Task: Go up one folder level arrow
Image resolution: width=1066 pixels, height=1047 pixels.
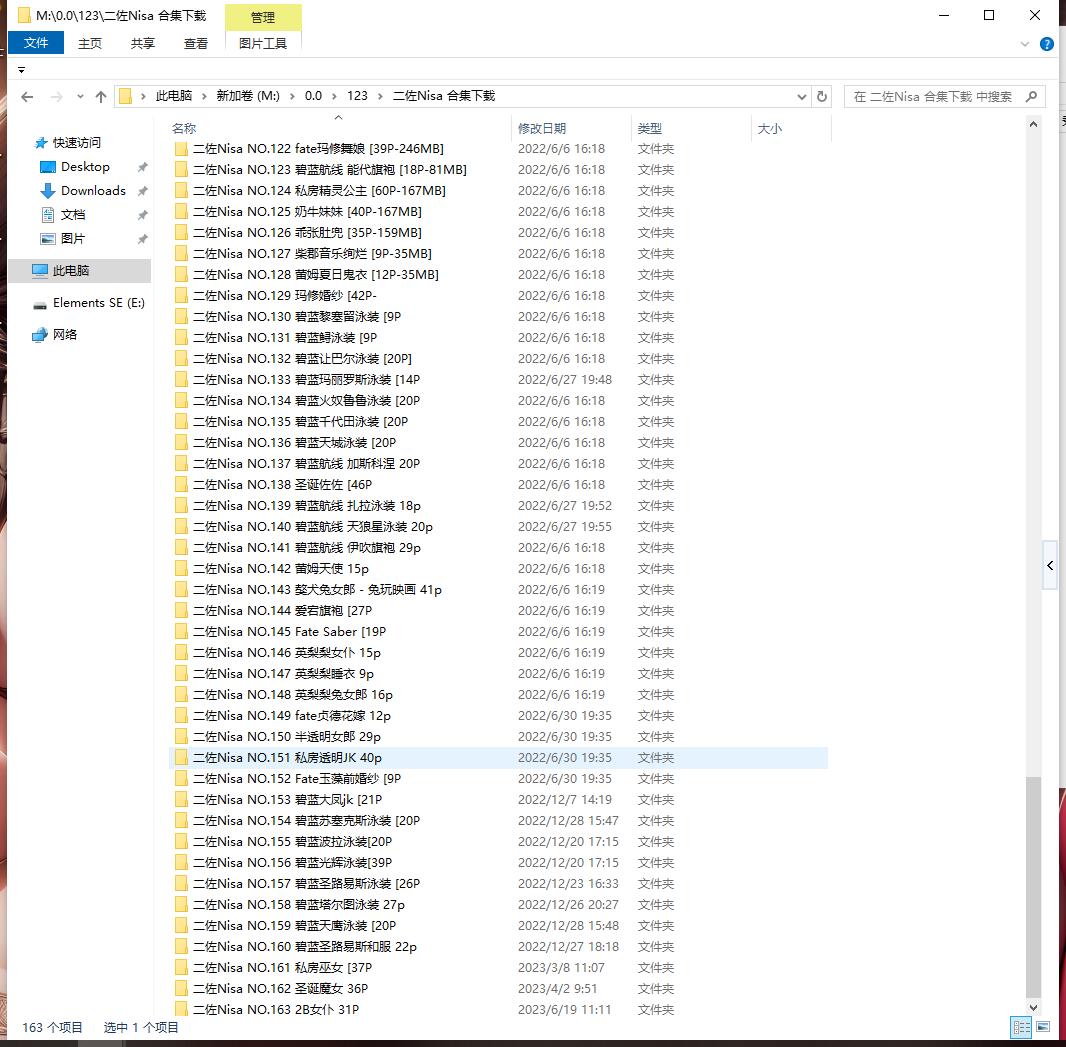Action: [x=101, y=97]
